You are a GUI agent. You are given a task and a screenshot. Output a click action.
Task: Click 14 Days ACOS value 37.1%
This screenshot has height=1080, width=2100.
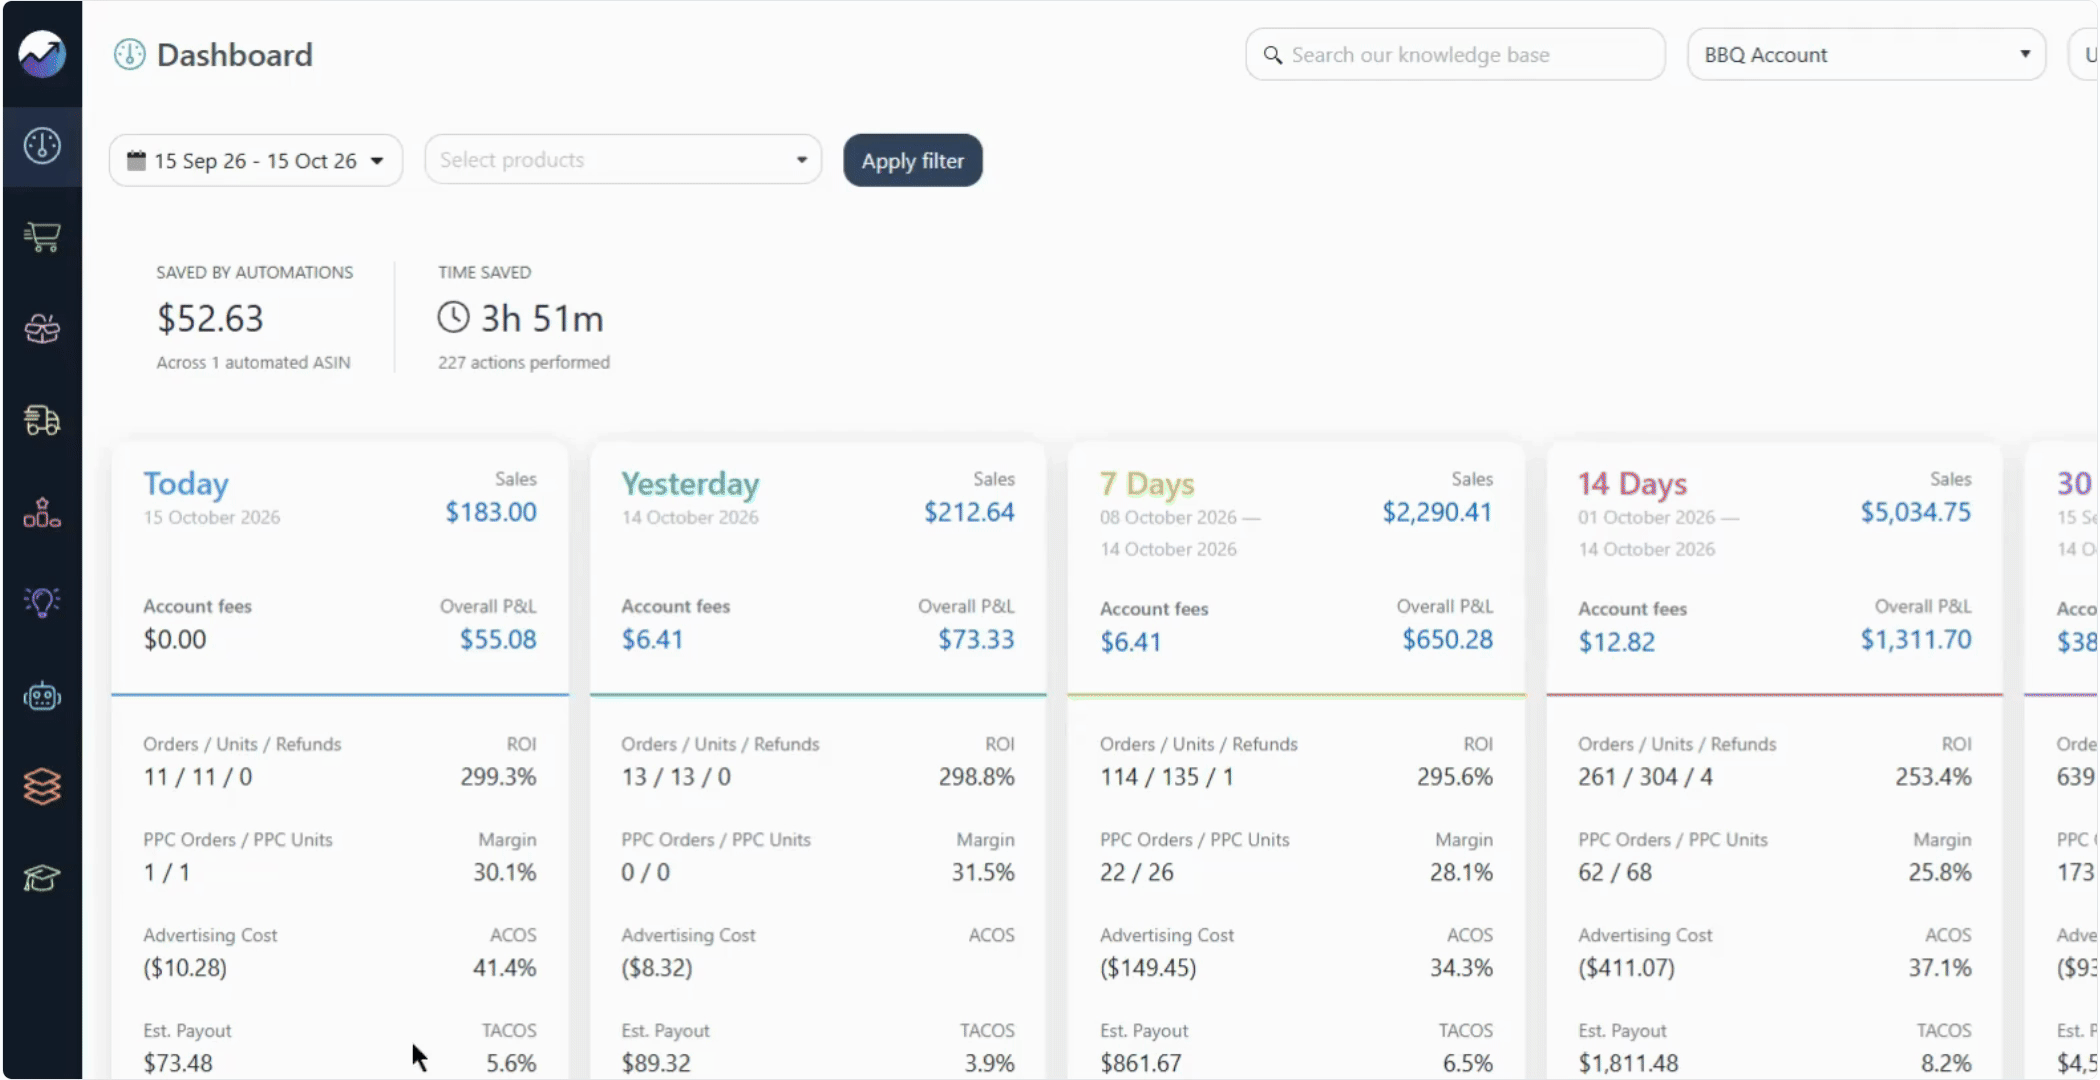click(1939, 968)
